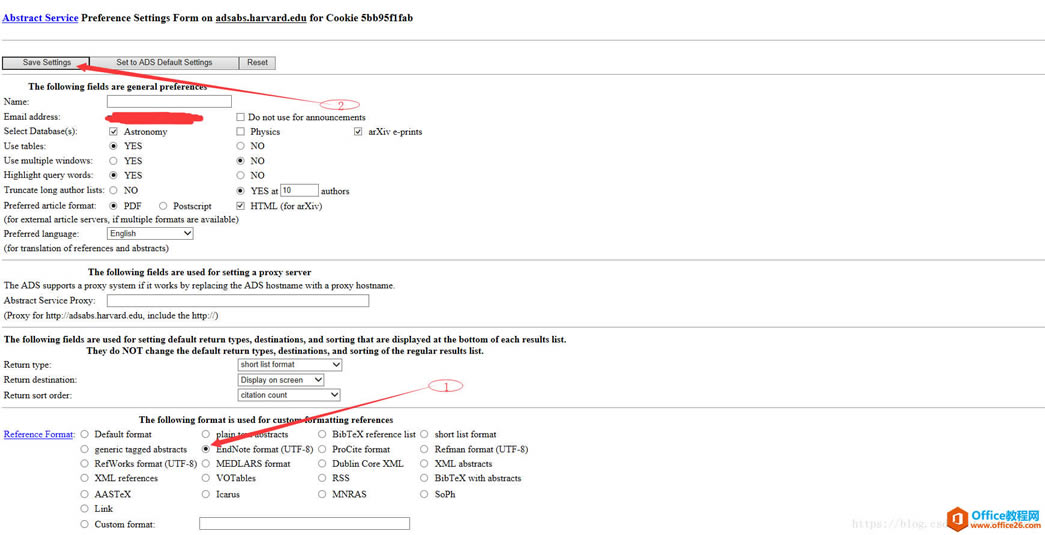The width and height of the screenshot is (1045, 535).
Task: Open the Return sort order dropdown
Action: 289,395
